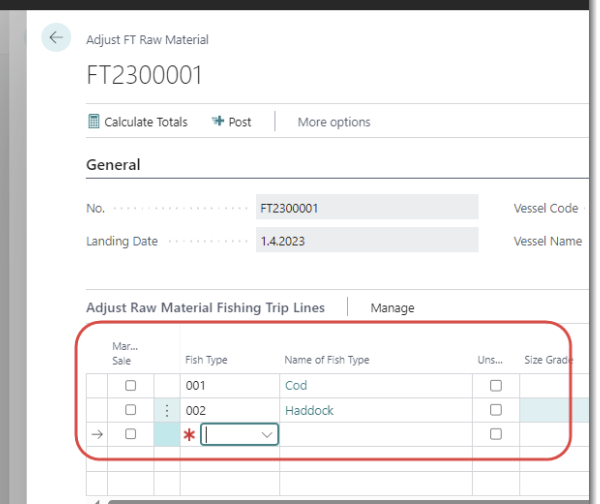Open the three-dot menu on Haddock row
This screenshot has width=600, height=504.
[167, 410]
